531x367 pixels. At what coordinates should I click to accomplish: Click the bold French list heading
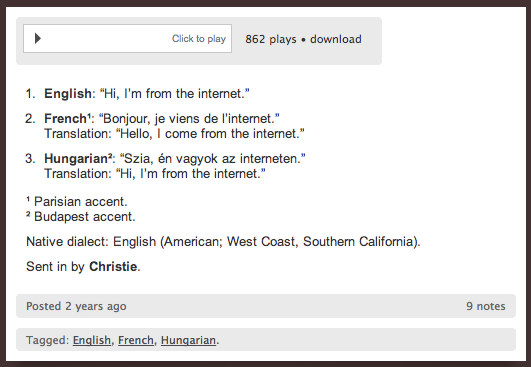coord(67,118)
